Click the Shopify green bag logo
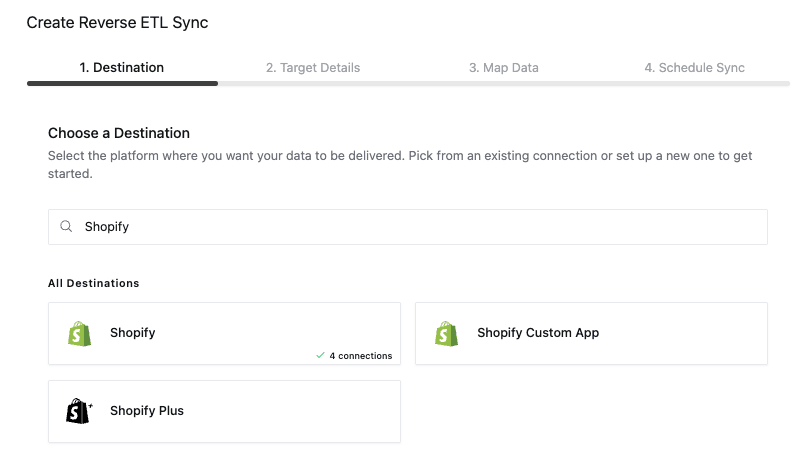810x454 pixels. pyautogui.click(x=79, y=333)
